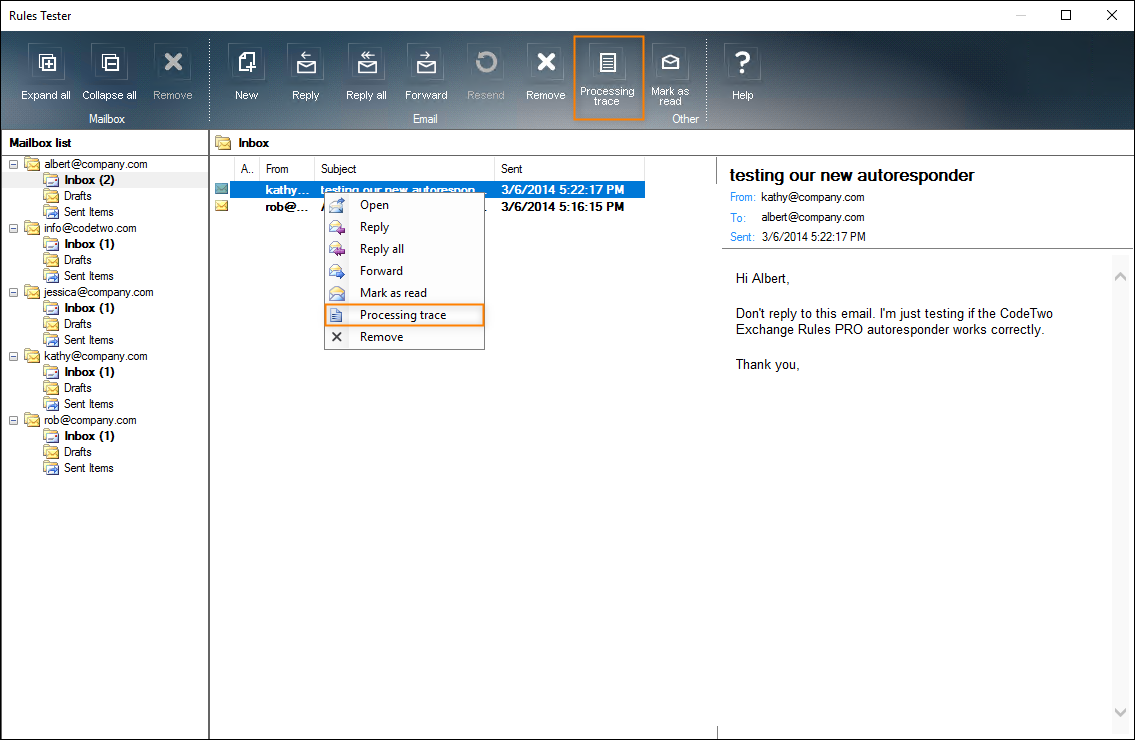Open rob's Drafts folder

[77, 452]
